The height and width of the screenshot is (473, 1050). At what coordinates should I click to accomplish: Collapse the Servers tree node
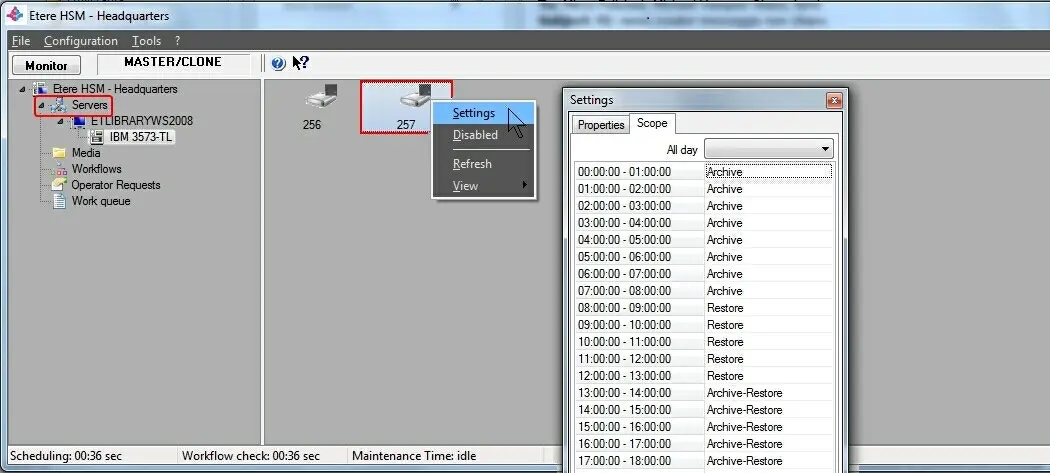(x=41, y=105)
